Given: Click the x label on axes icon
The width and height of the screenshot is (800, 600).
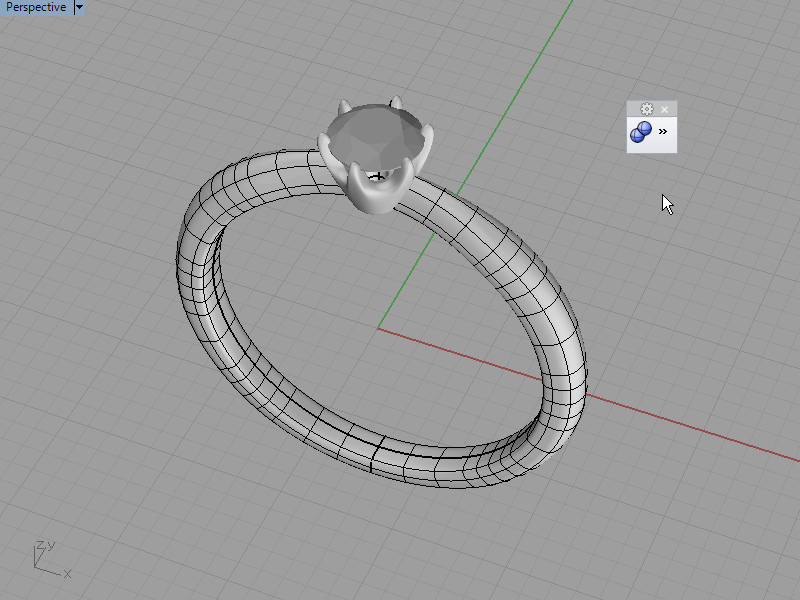Looking at the screenshot, I should tap(67, 574).
